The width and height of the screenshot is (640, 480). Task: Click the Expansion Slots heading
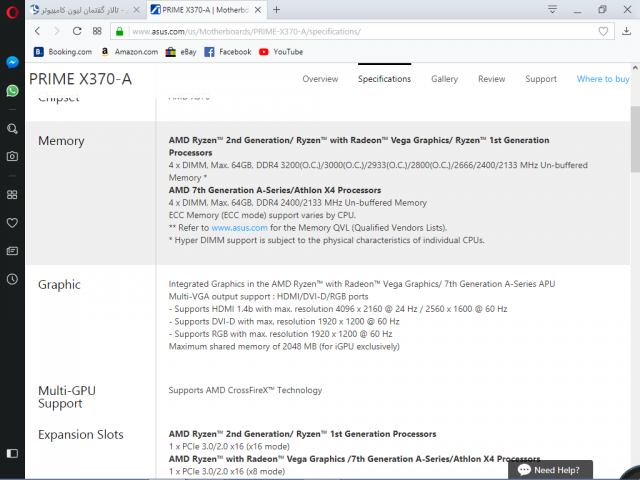[81, 434]
